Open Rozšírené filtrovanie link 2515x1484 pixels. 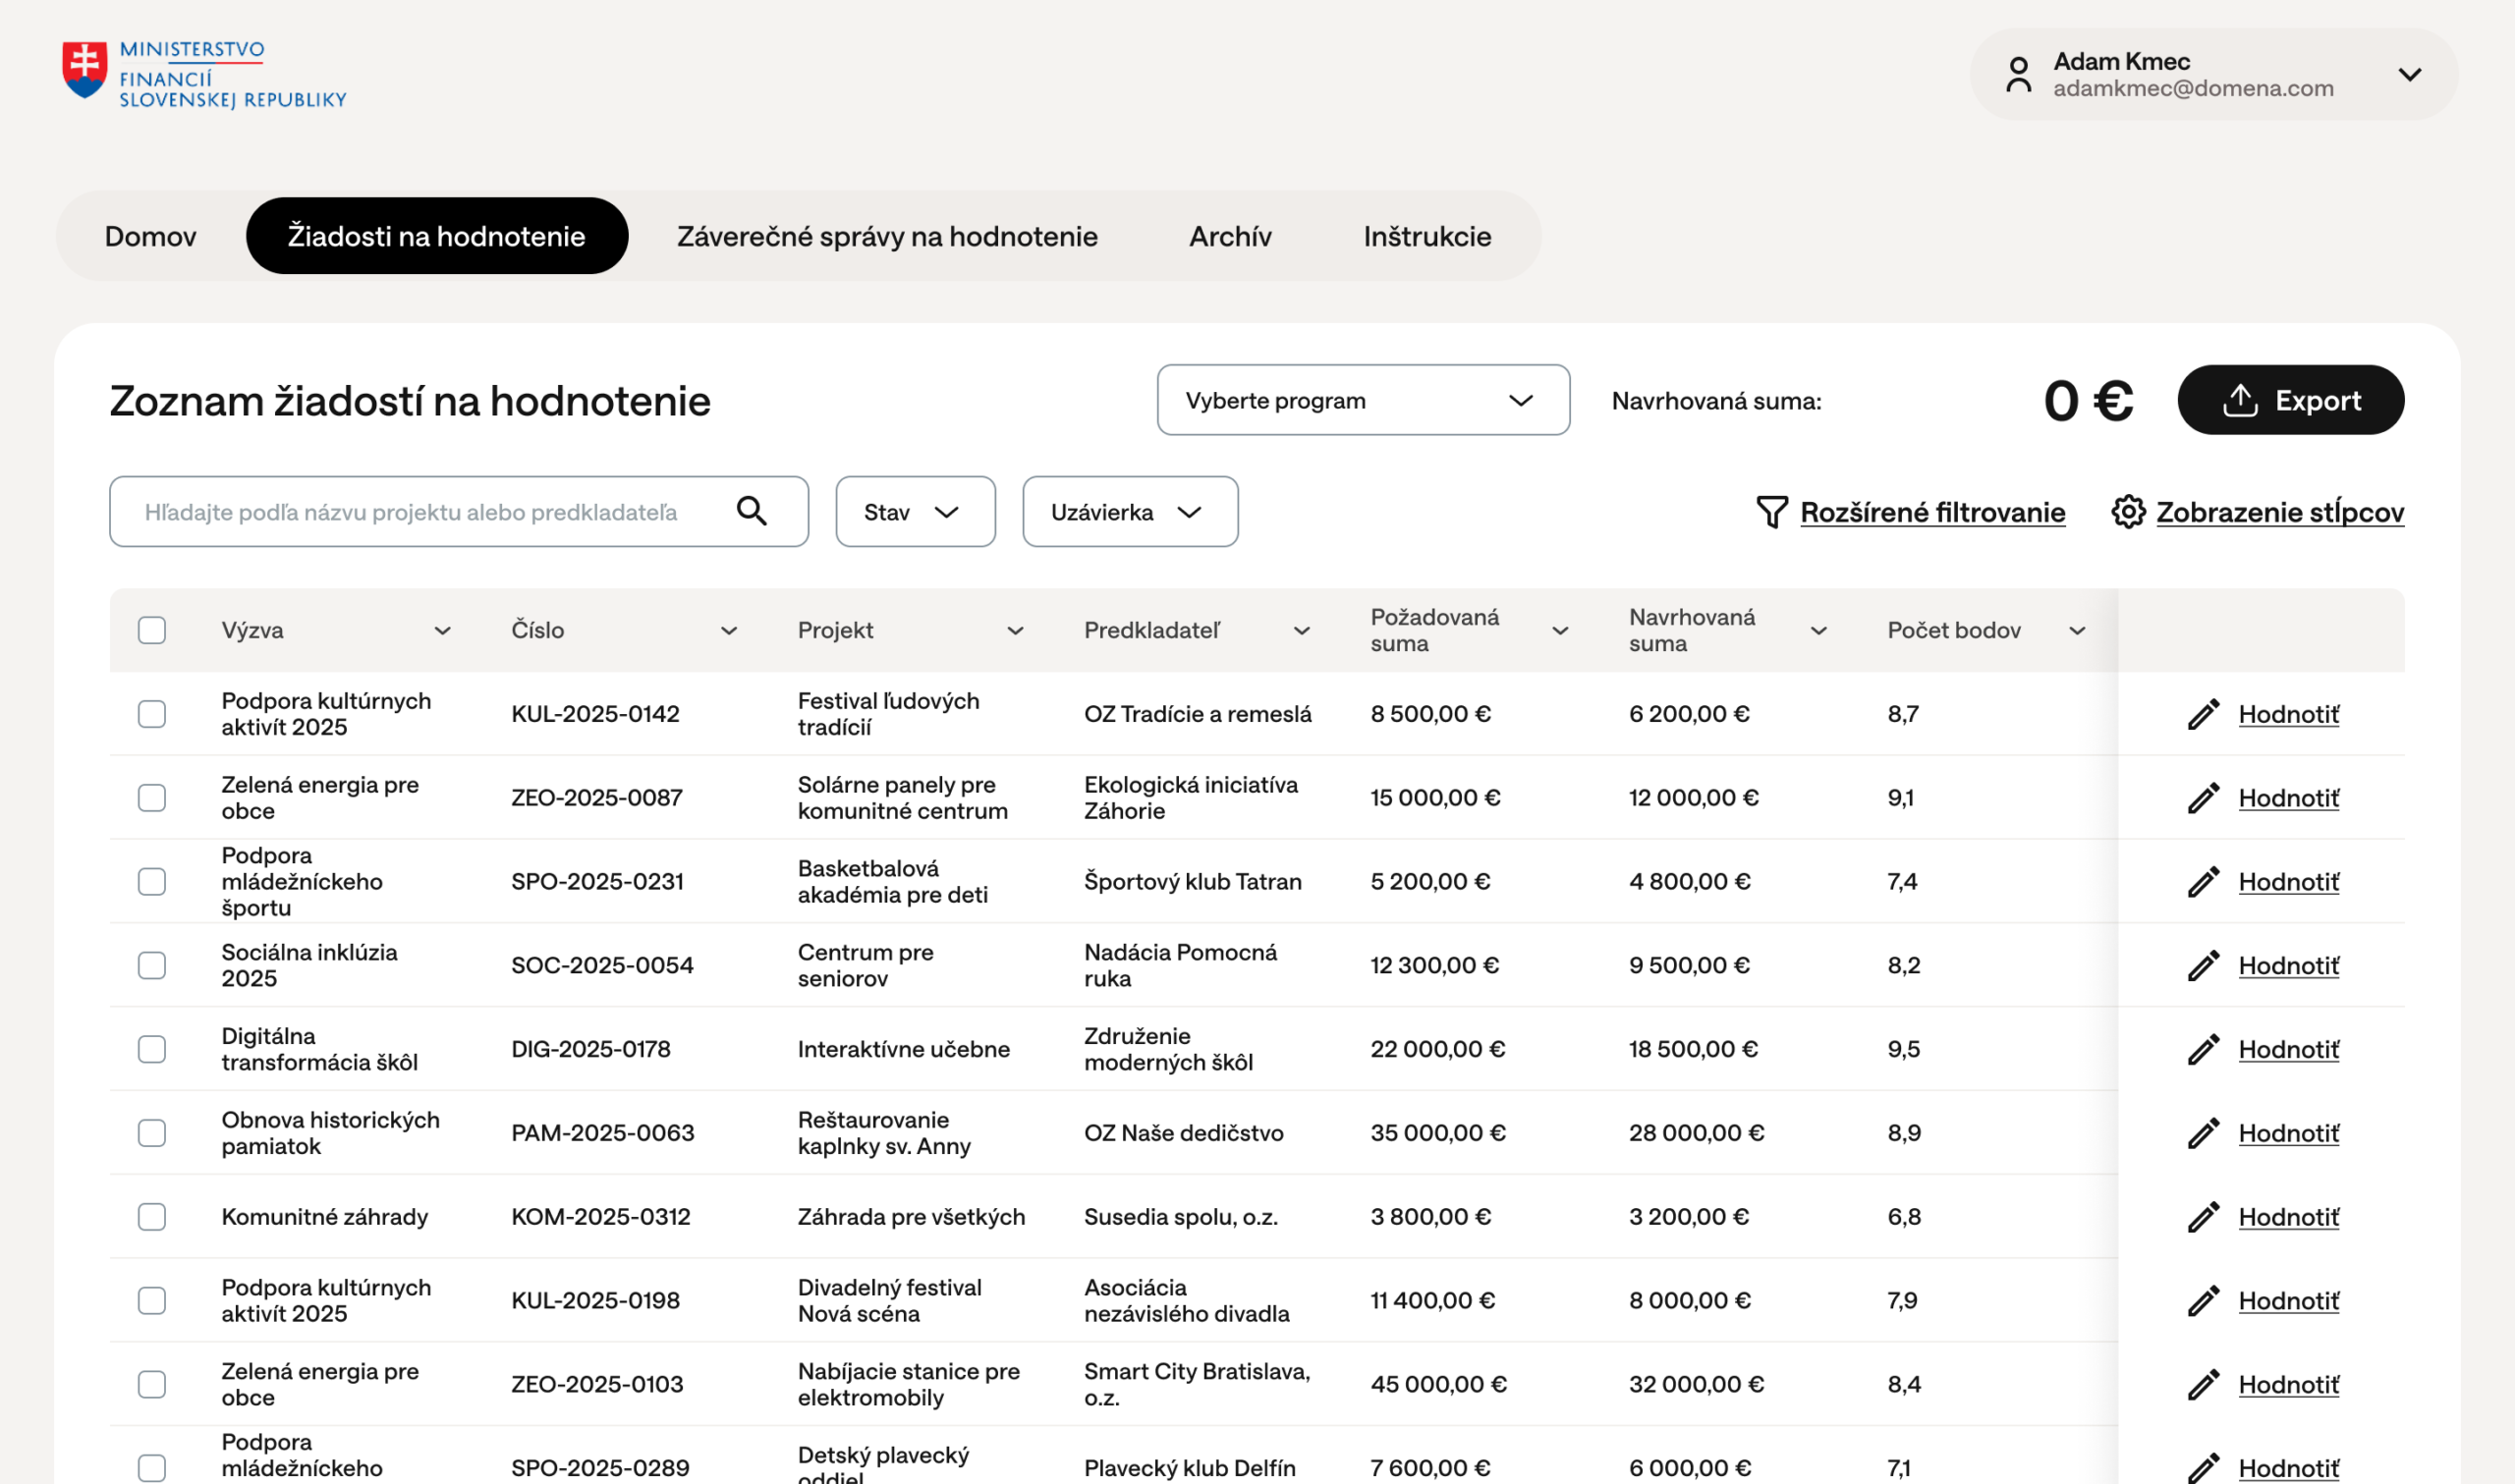(x=1932, y=512)
